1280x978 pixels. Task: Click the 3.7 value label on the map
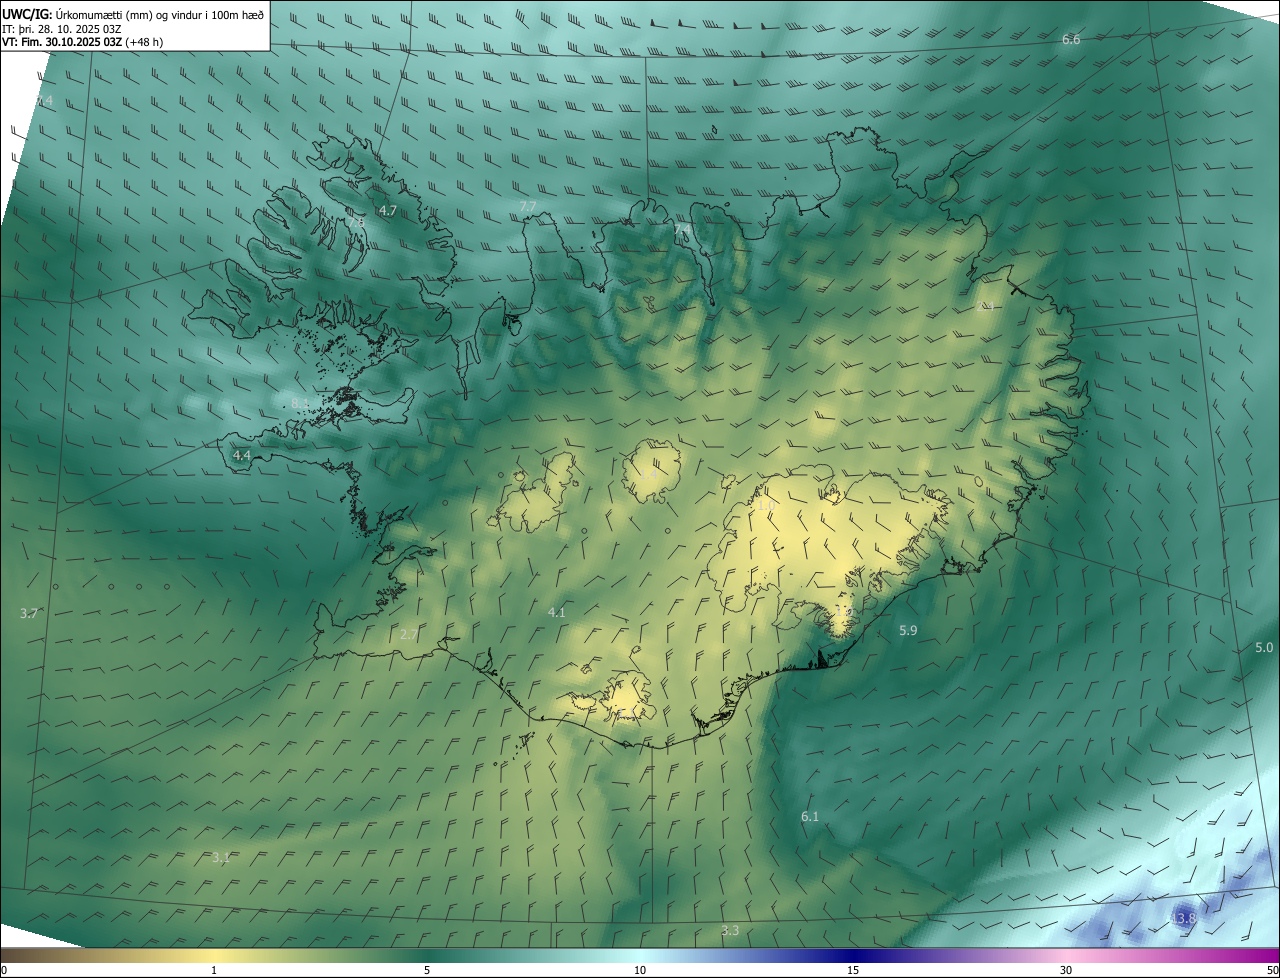pos(29,613)
